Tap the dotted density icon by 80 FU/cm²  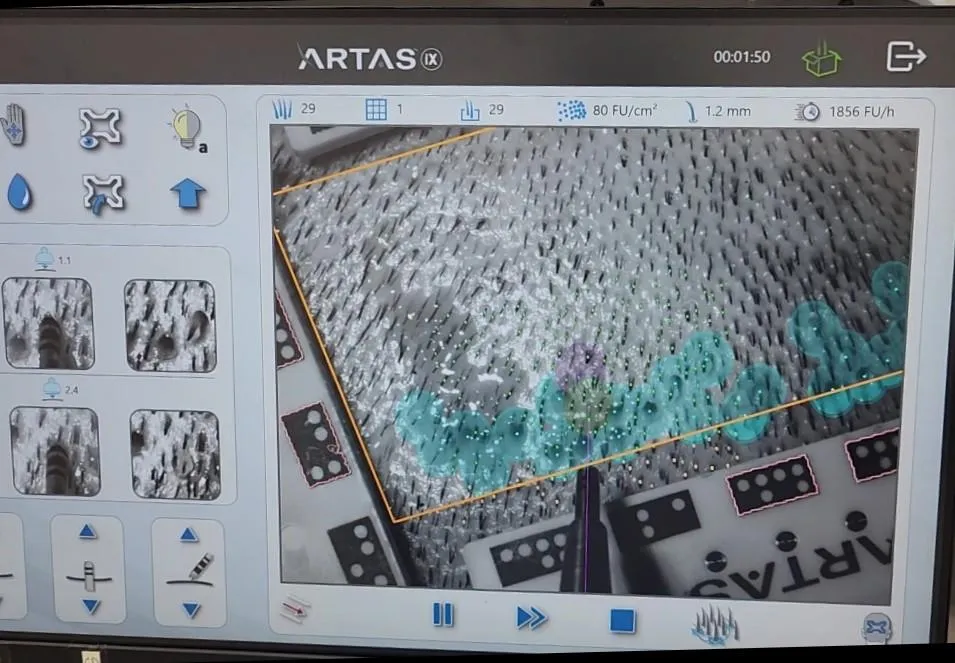click(571, 111)
